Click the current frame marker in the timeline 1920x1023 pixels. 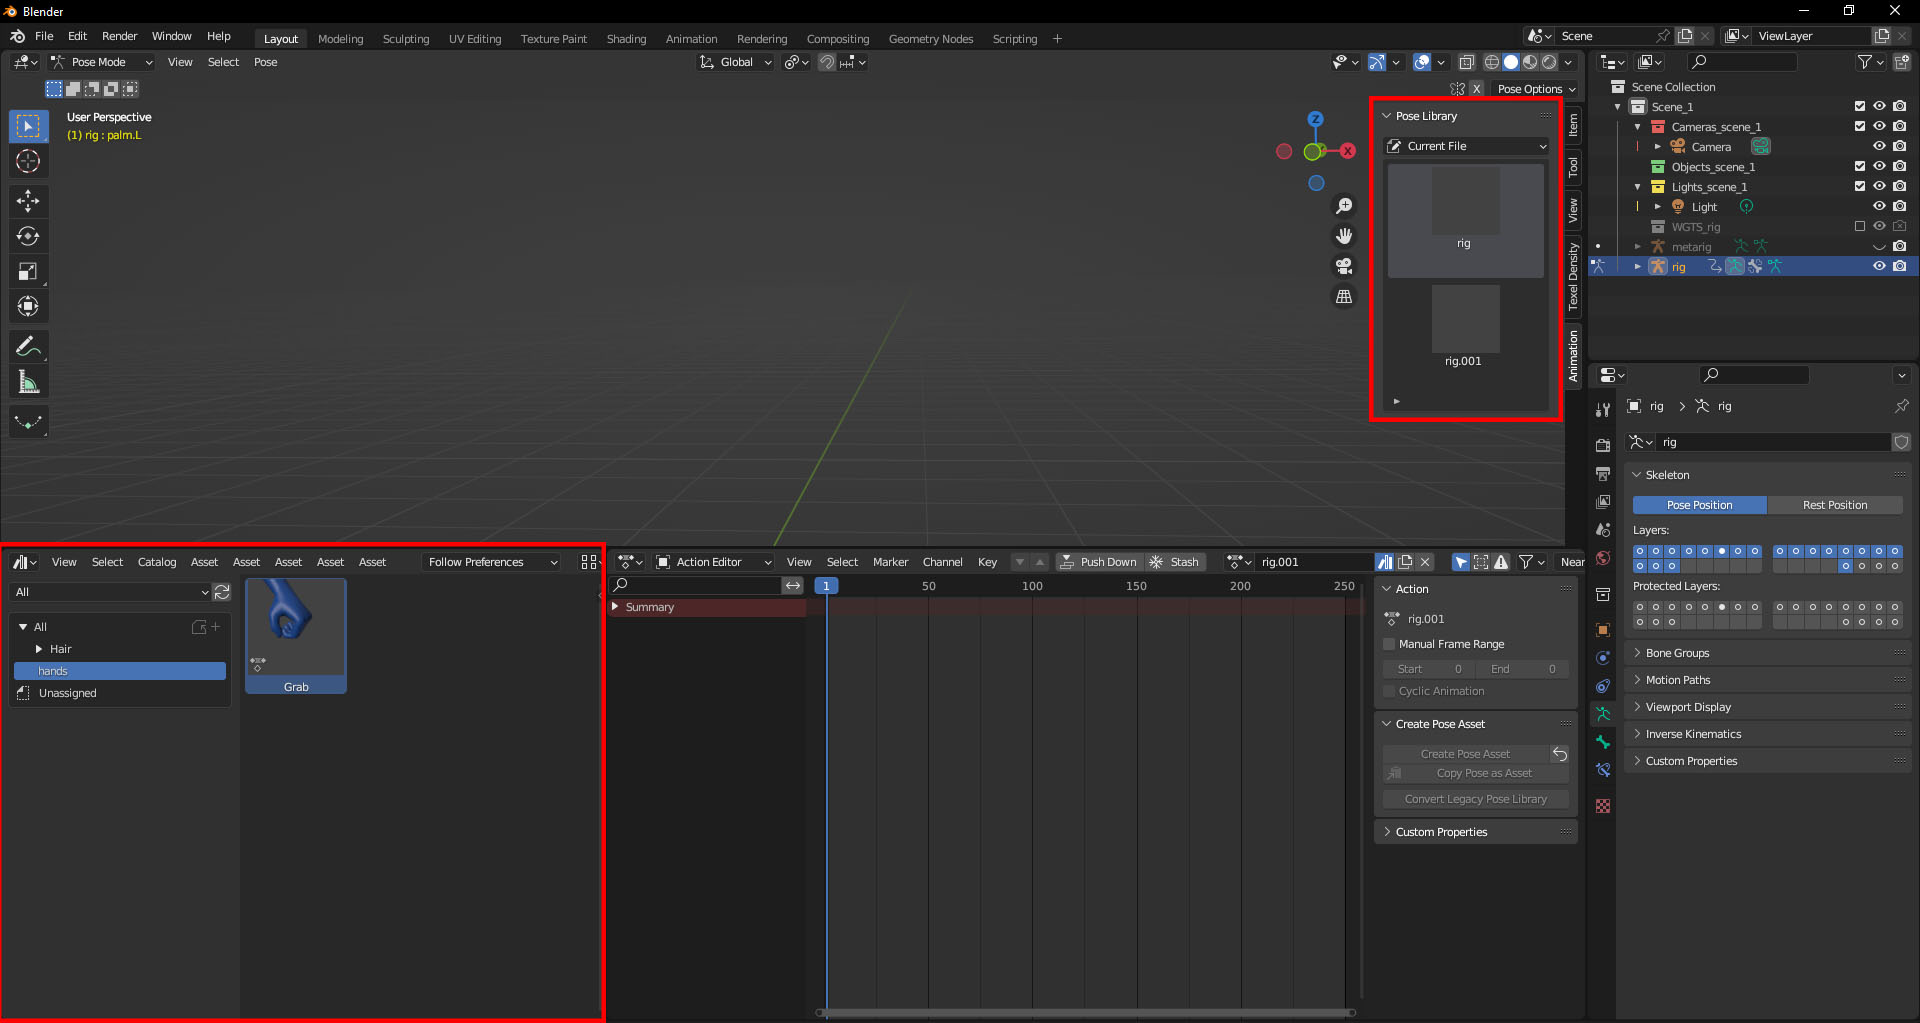(x=826, y=586)
